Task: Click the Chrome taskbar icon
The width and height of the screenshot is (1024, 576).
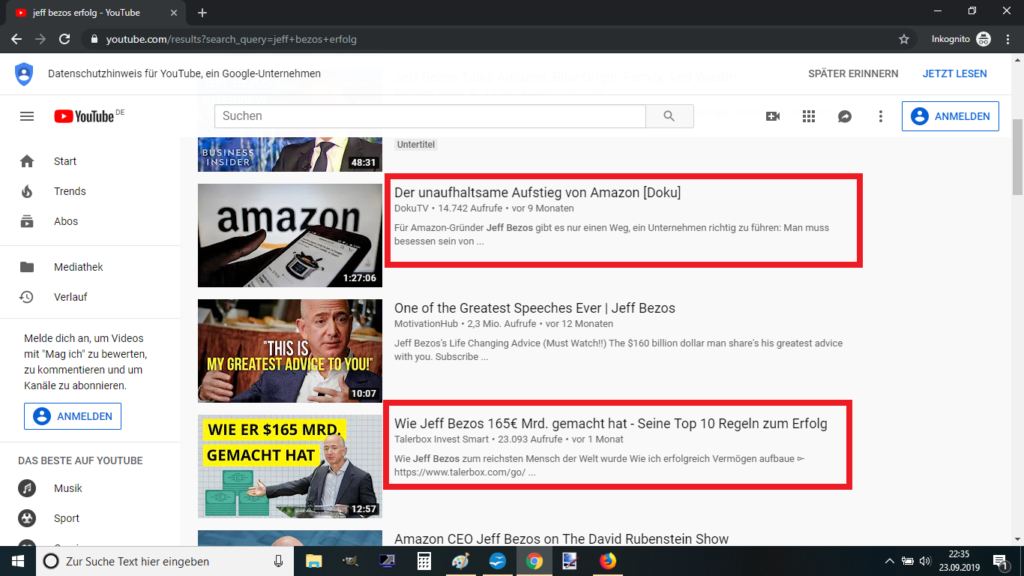Action: tap(534, 561)
